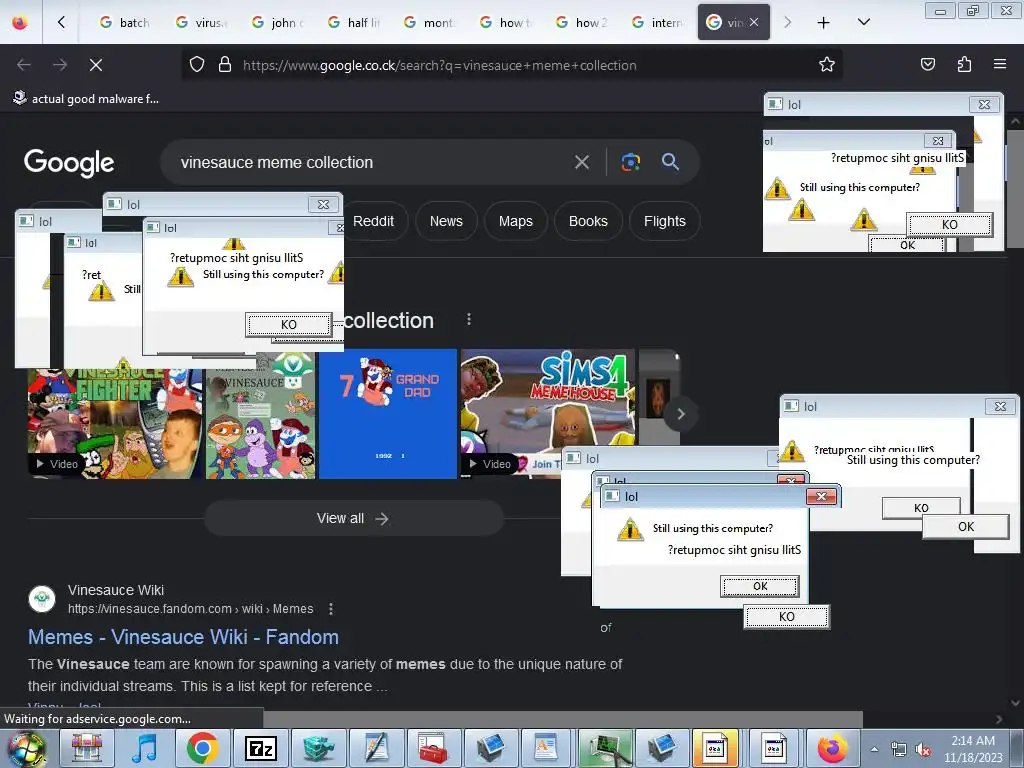This screenshot has width=1024, height=768.
Task: Submit search with magnifier icon
Action: tap(670, 162)
